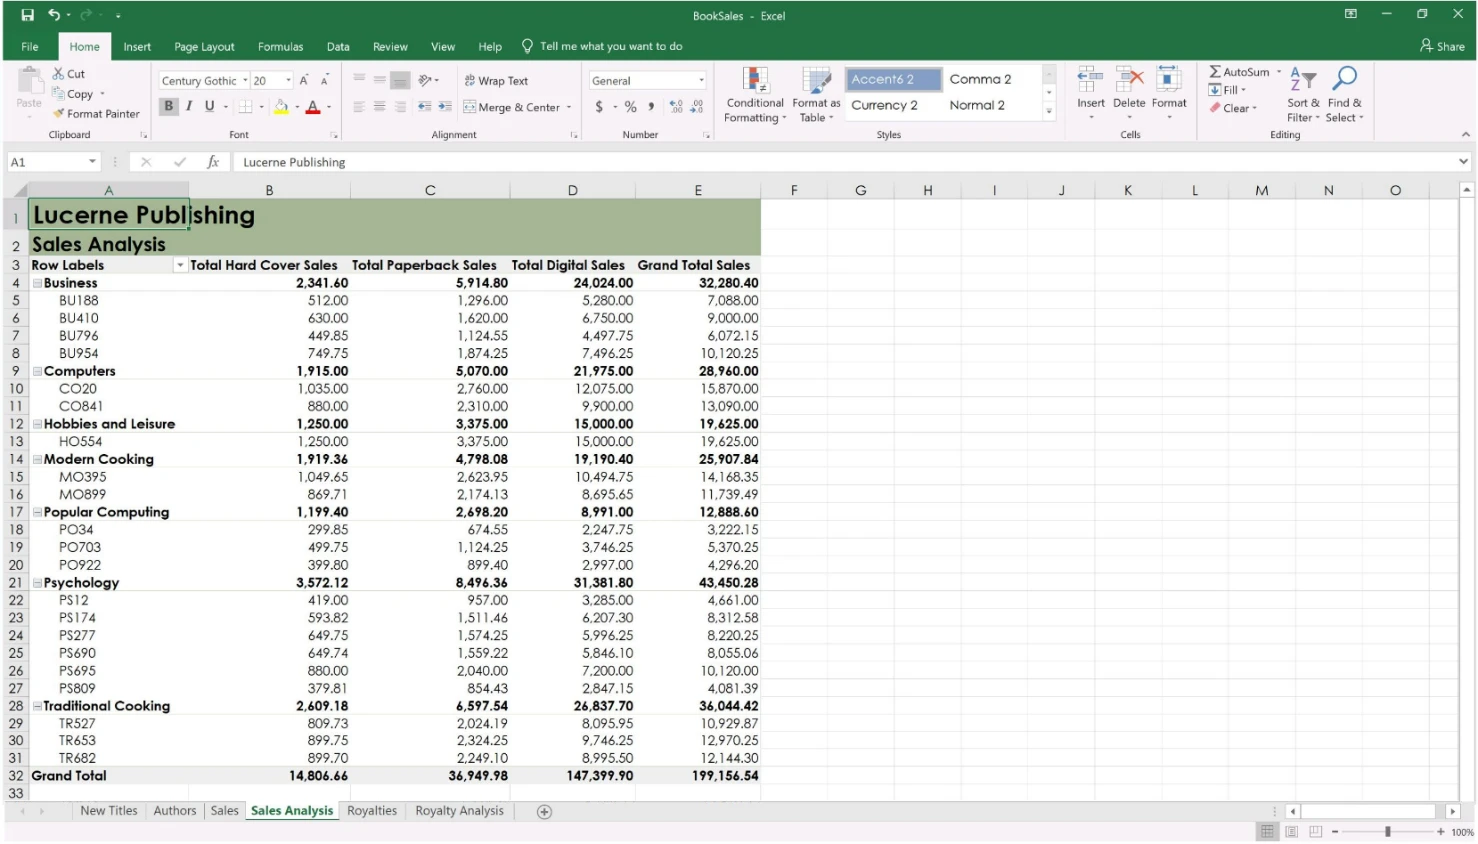
Task: Open Find & Select magnifier tool
Action: (x=1345, y=80)
